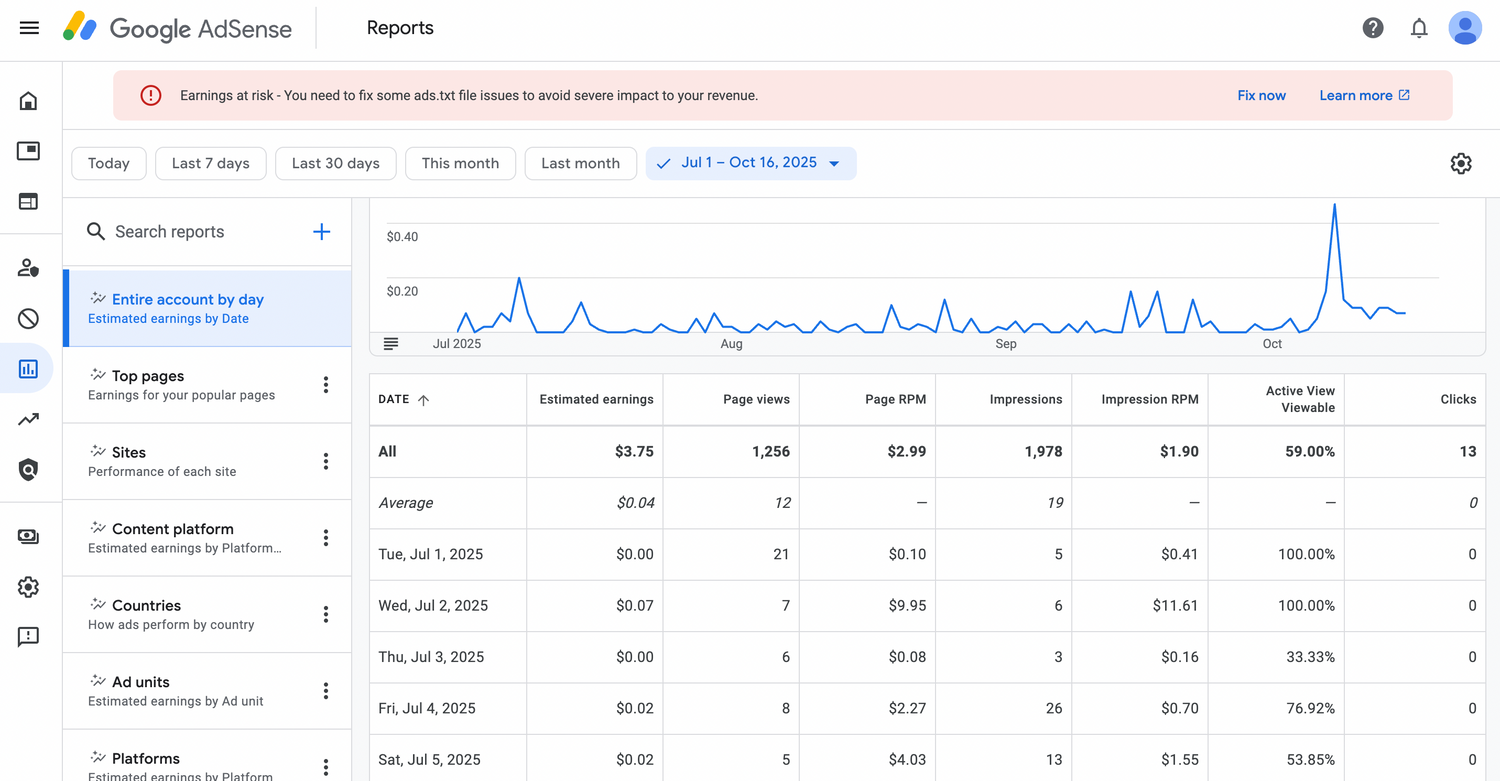This screenshot has width=1500, height=781.
Task: Open options menu for Countries report
Action: [326, 615]
